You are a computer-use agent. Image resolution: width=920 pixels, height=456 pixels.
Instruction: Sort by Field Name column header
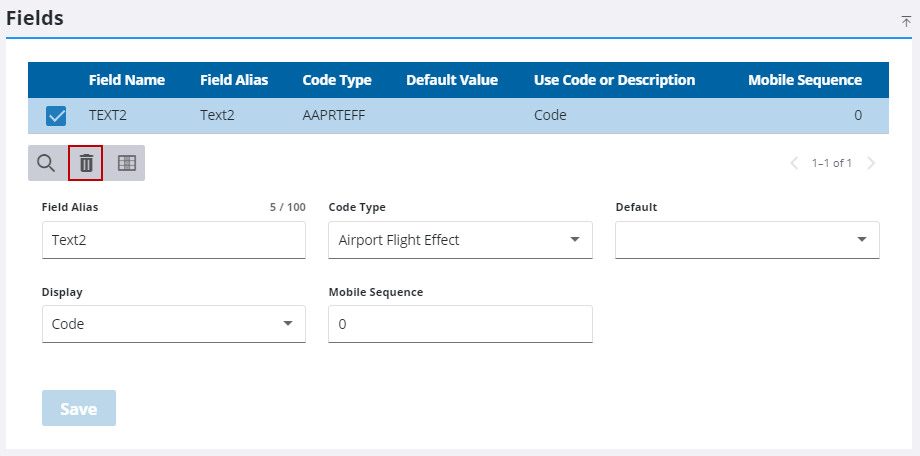coord(127,80)
